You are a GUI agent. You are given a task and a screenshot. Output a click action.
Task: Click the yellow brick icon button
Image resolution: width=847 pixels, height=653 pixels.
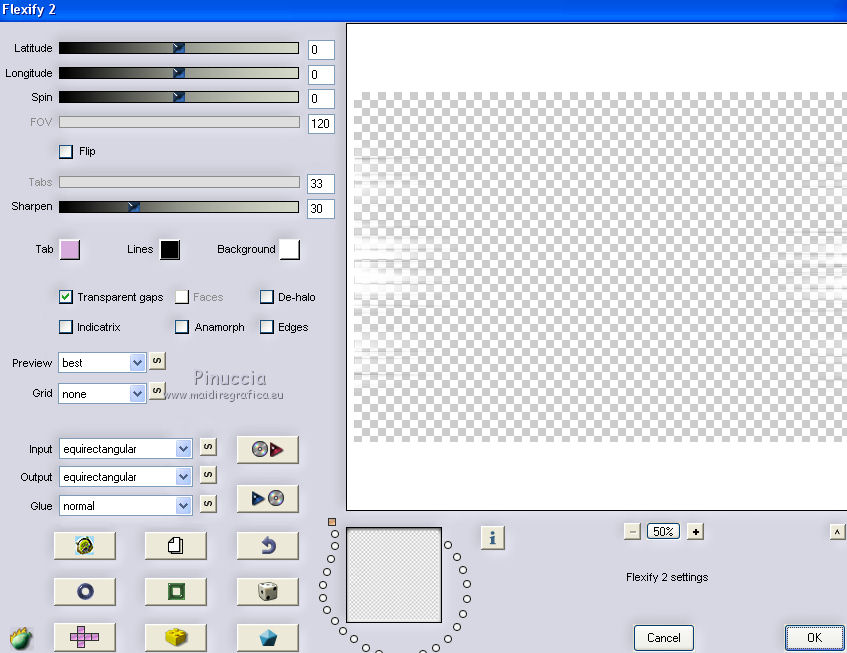click(176, 637)
